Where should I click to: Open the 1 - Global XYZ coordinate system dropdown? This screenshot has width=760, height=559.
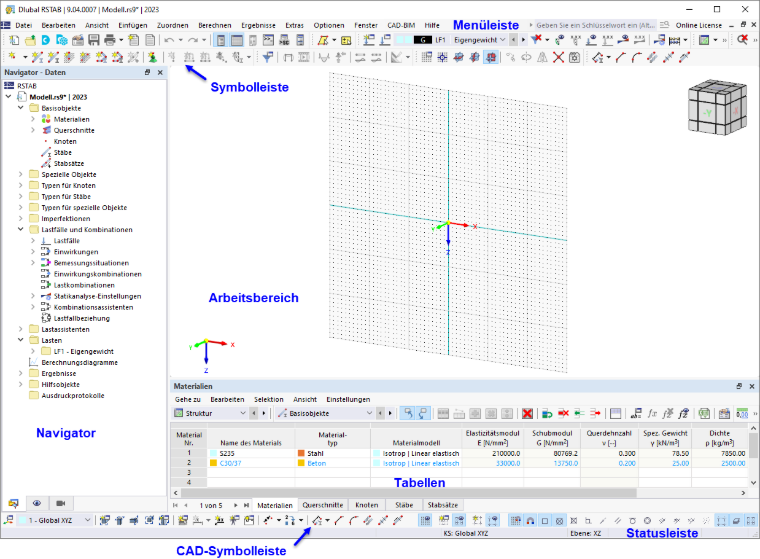click(x=55, y=520)
